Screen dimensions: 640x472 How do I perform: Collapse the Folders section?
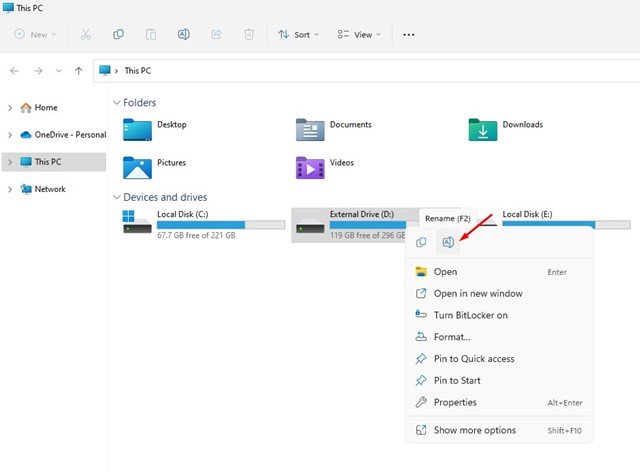116,102
